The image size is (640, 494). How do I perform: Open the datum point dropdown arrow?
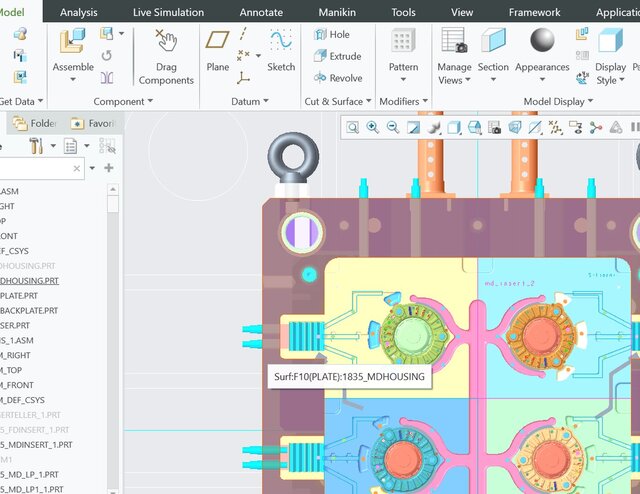[258, 56]
